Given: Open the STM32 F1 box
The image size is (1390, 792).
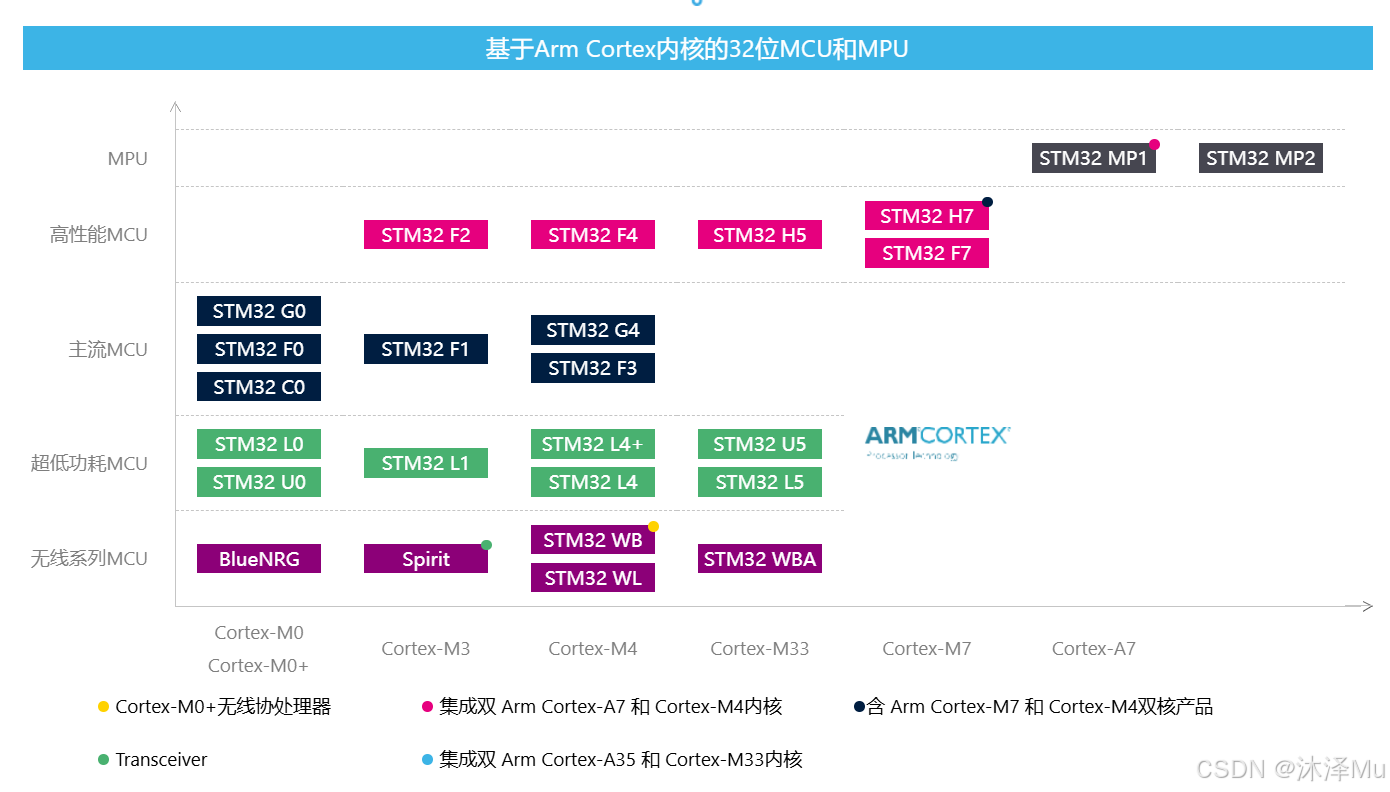Looking at the screenshot, I should 426,349.
